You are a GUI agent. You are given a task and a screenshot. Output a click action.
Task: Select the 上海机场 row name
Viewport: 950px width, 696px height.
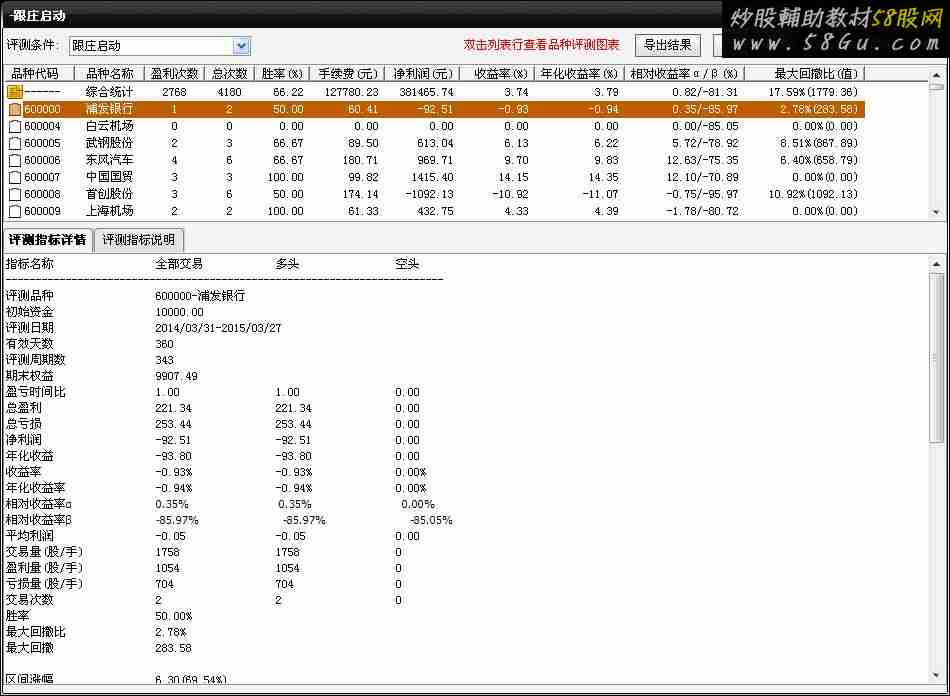(x=109, y=211)
